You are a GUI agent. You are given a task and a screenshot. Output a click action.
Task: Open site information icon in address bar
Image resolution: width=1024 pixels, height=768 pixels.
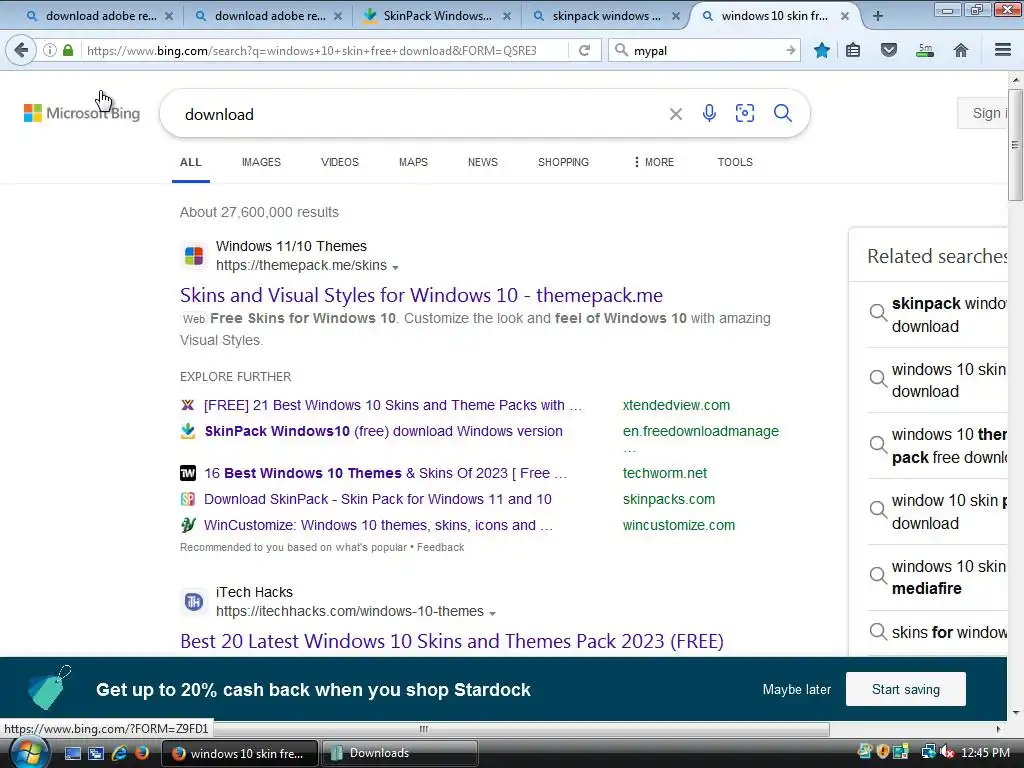point(50,50)
